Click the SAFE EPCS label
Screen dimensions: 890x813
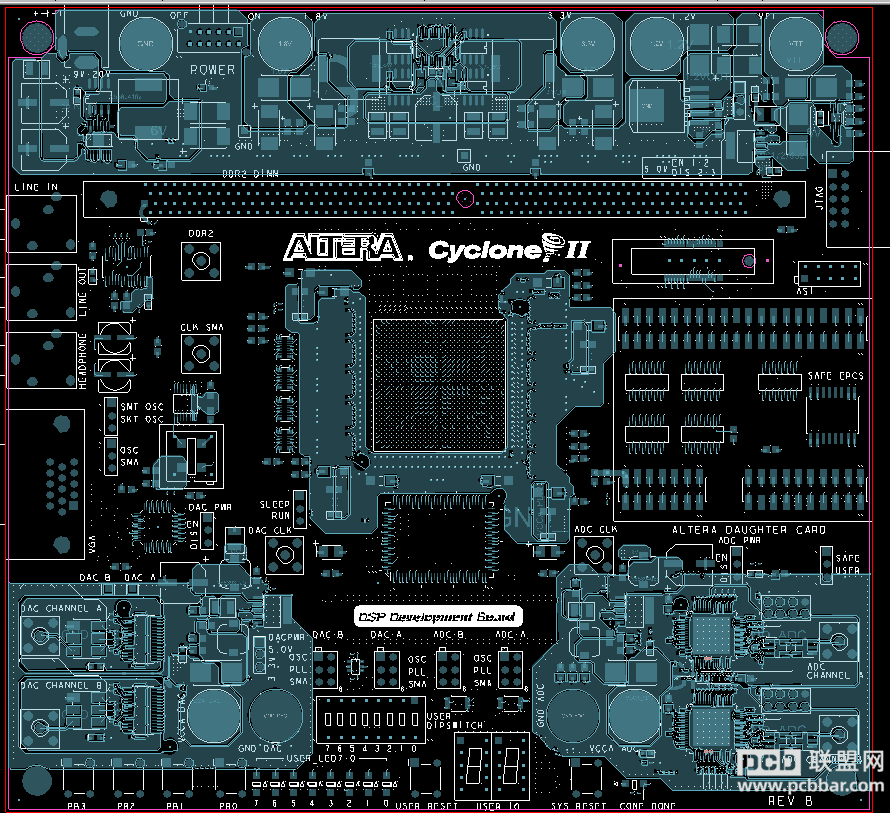[836, 376]
